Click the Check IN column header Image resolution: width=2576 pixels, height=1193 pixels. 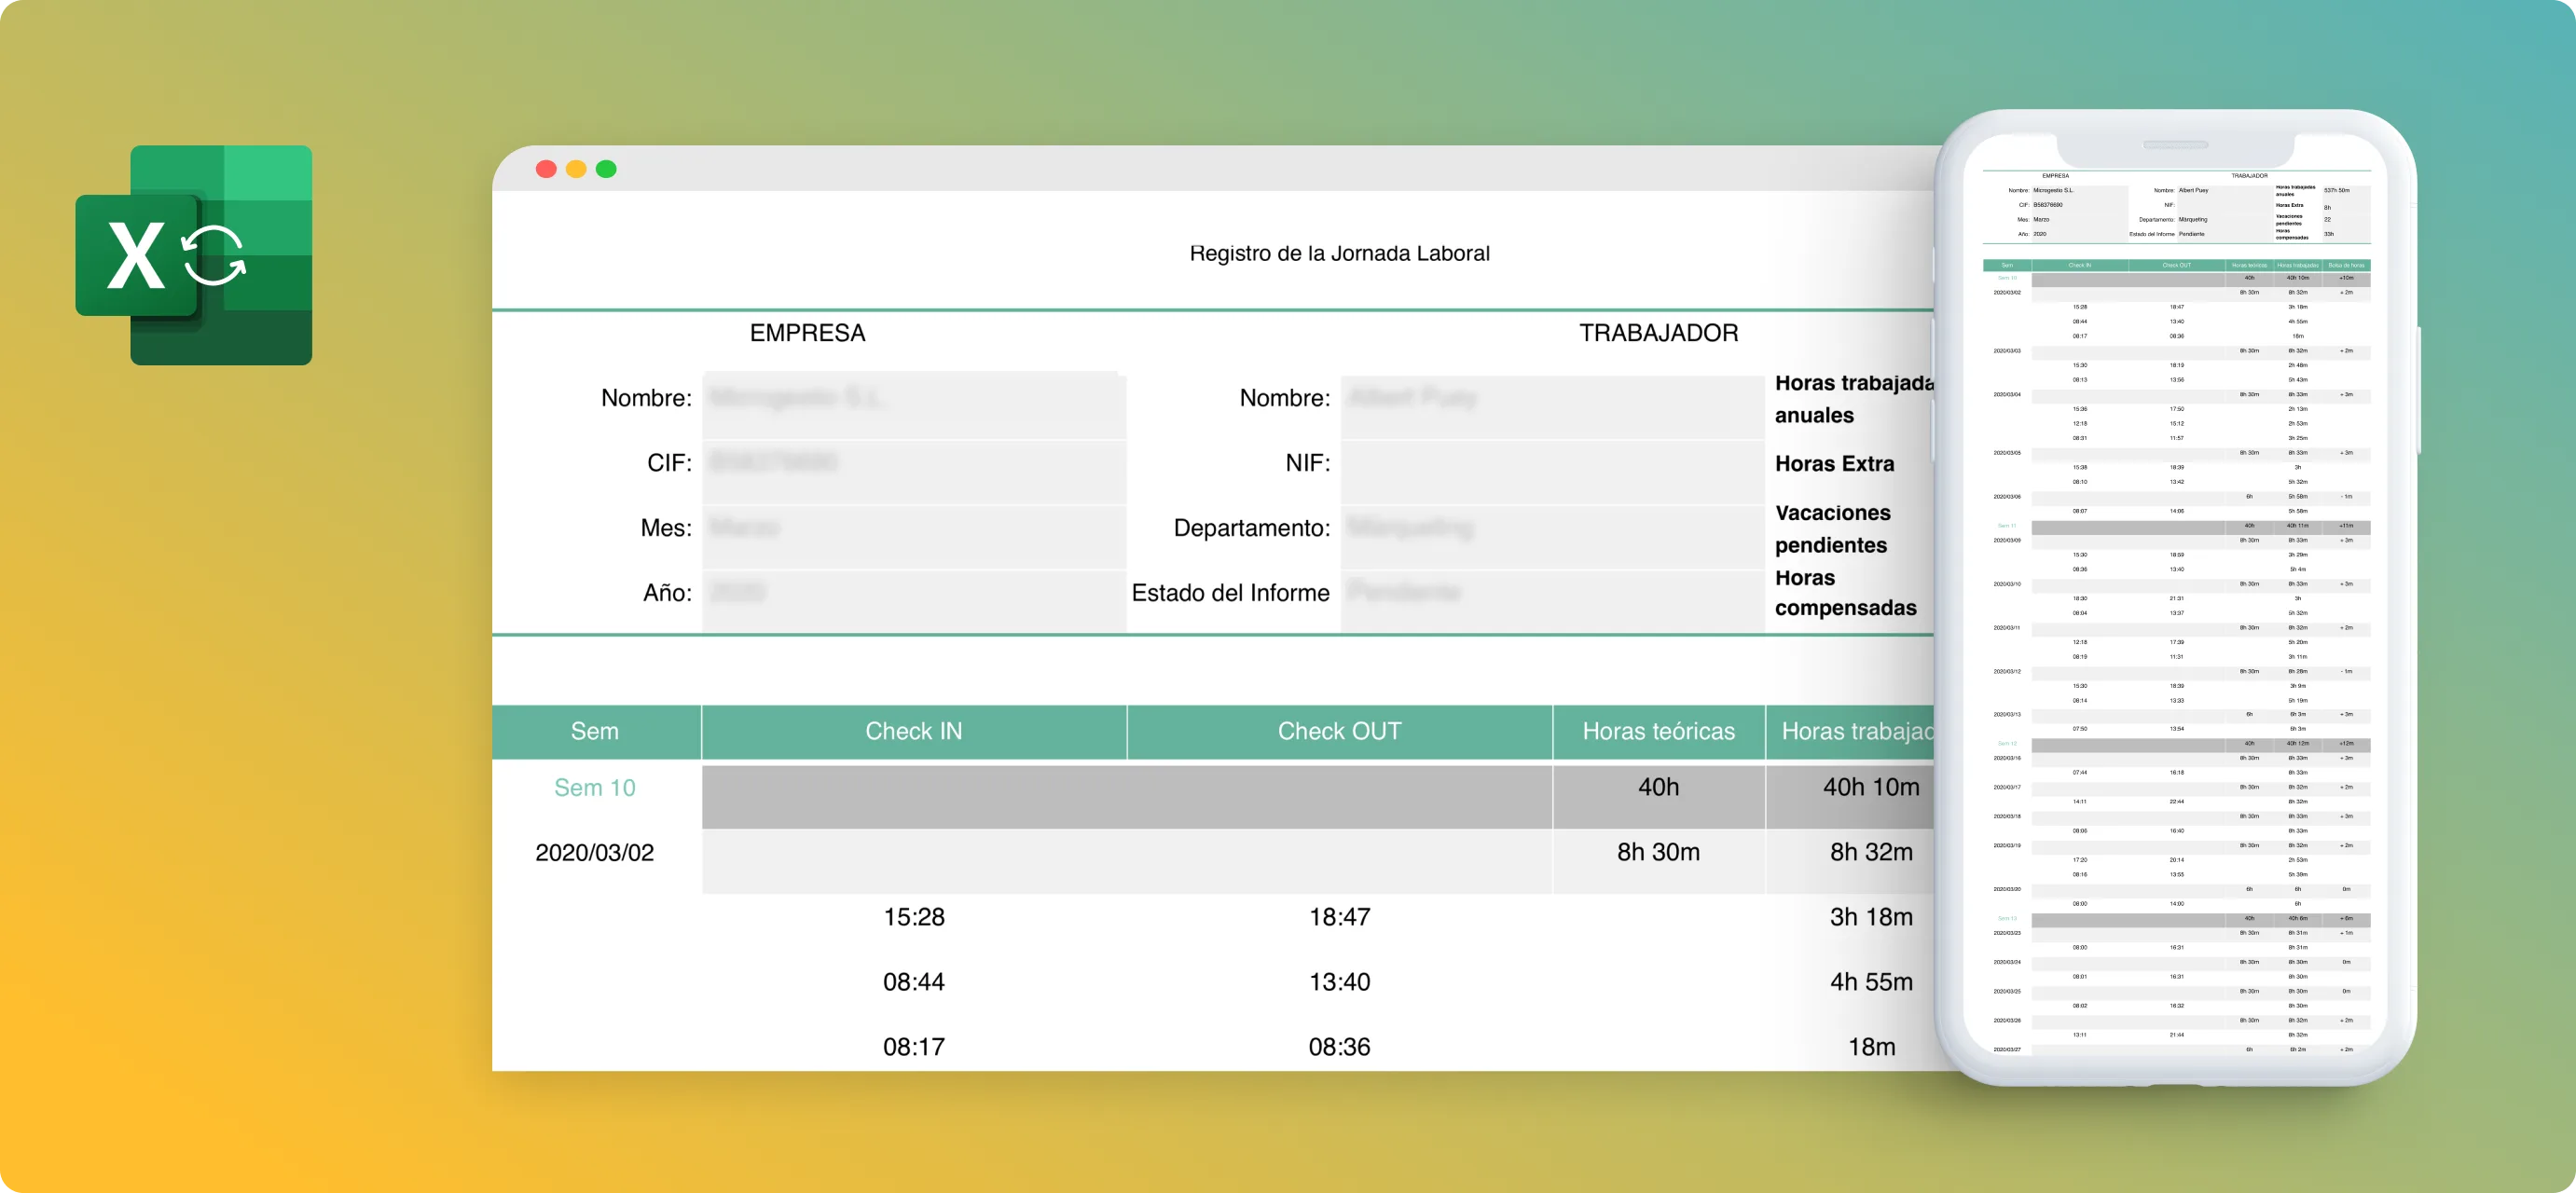(914, 731)
